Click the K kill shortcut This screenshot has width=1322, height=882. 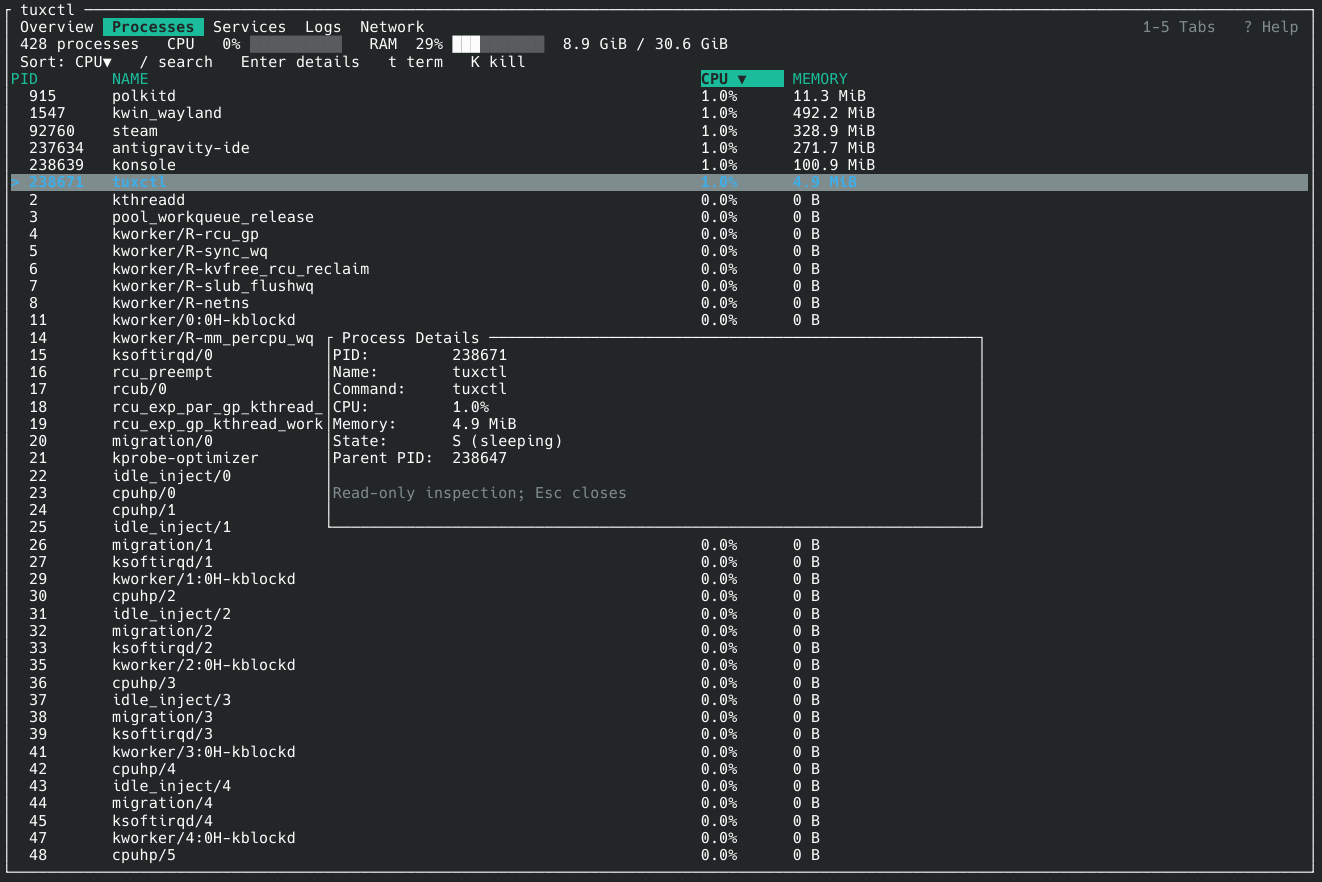point(498,62)
